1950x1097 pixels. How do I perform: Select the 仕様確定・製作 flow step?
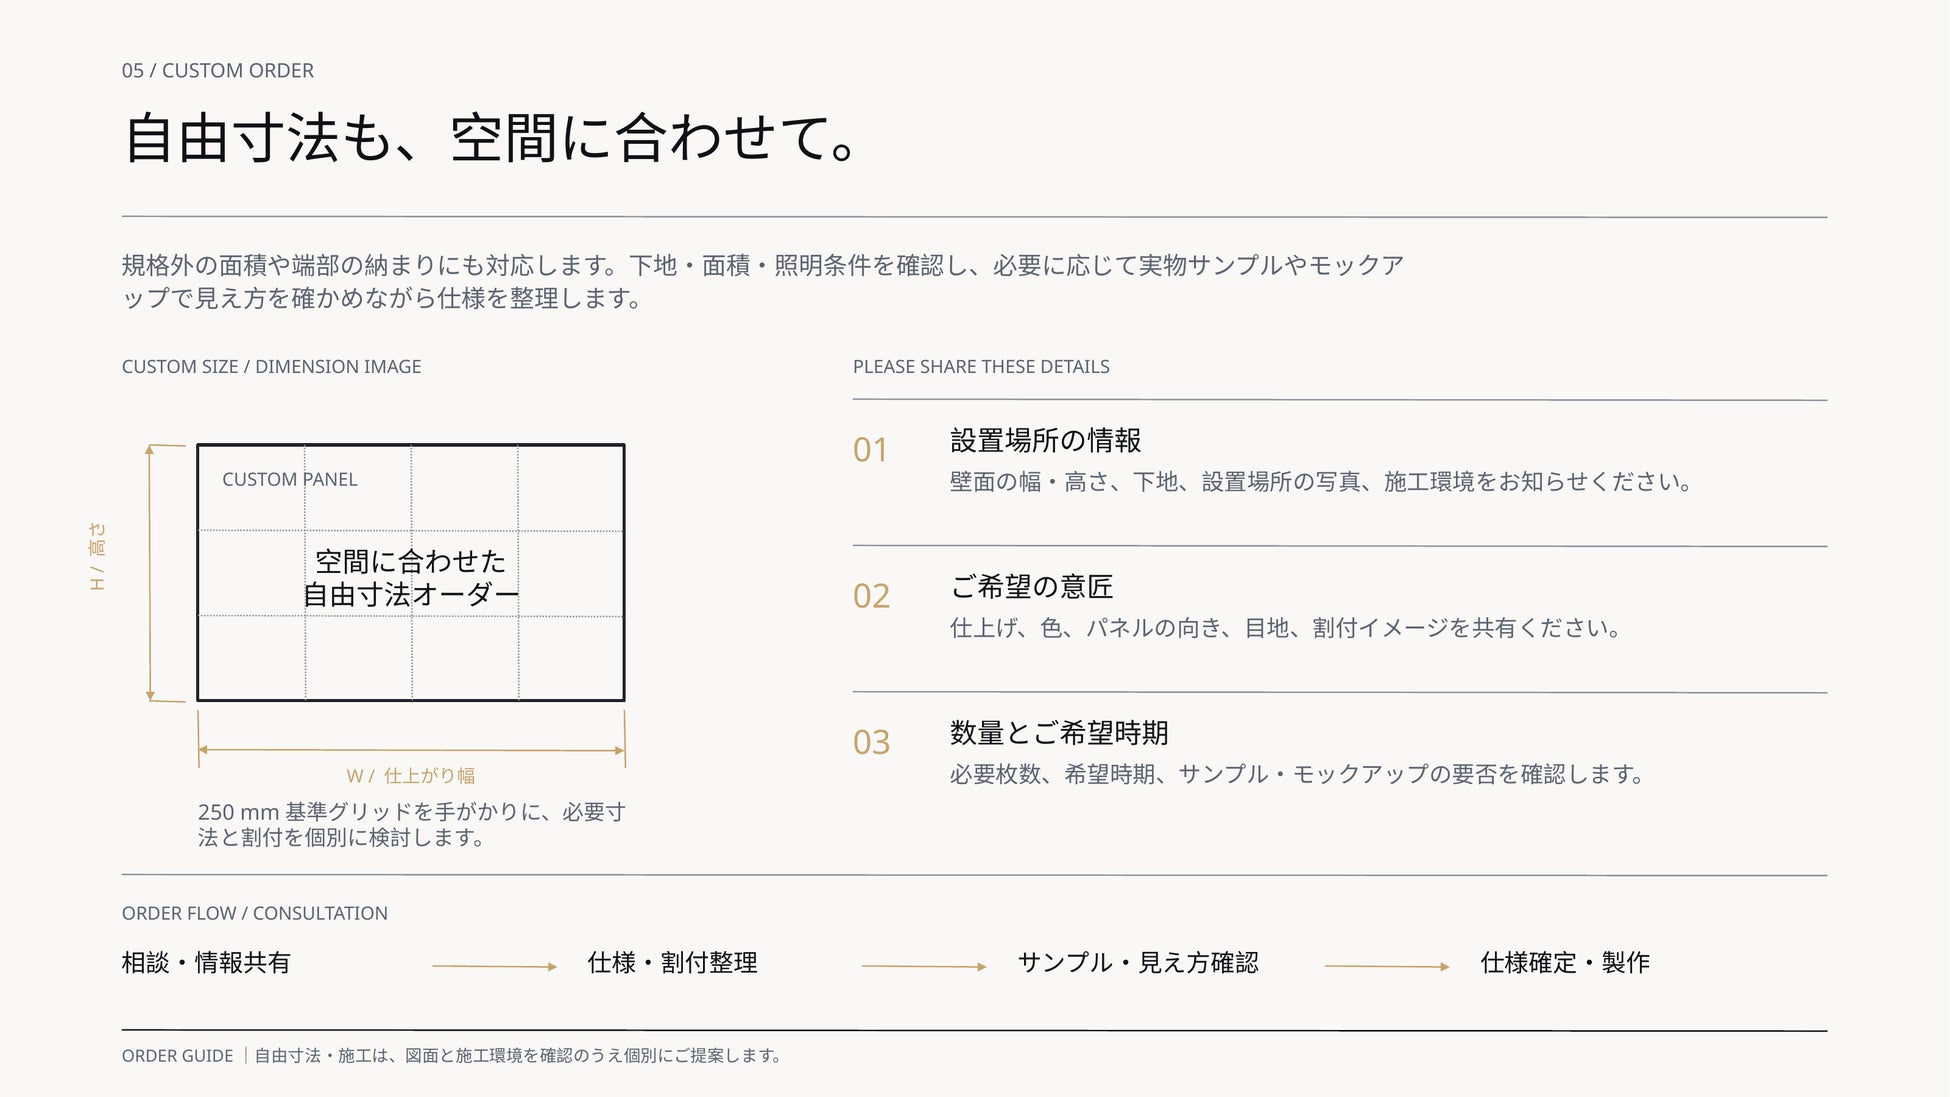pyautogui.click(x=1565, y=962)
